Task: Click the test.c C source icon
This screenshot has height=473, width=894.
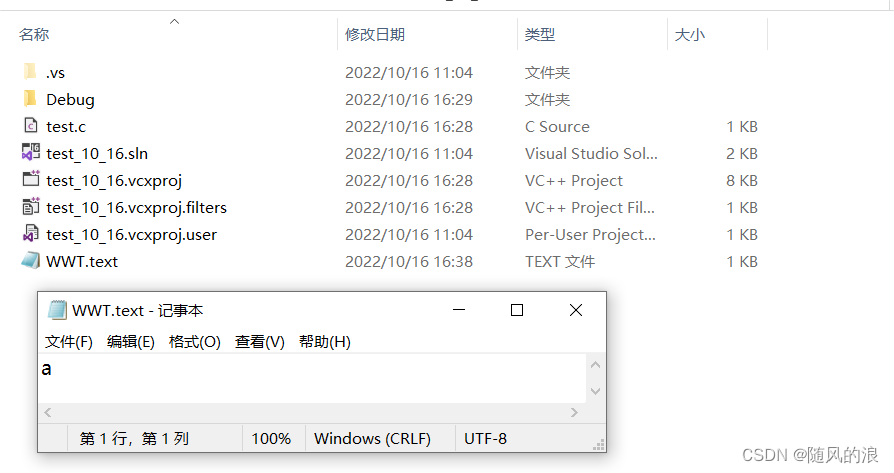Action: pos(30,126)
